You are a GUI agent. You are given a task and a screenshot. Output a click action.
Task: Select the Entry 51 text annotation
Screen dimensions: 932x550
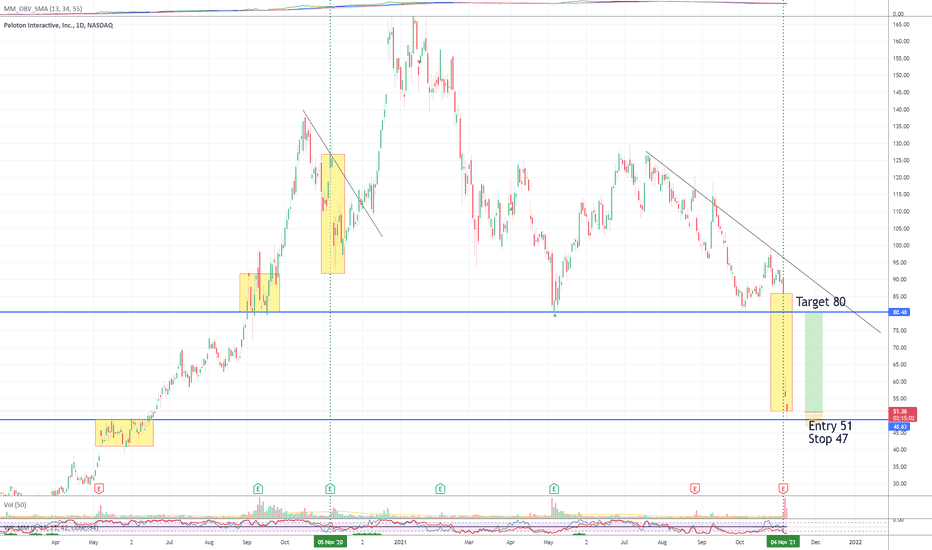click(x=830, y=426)
